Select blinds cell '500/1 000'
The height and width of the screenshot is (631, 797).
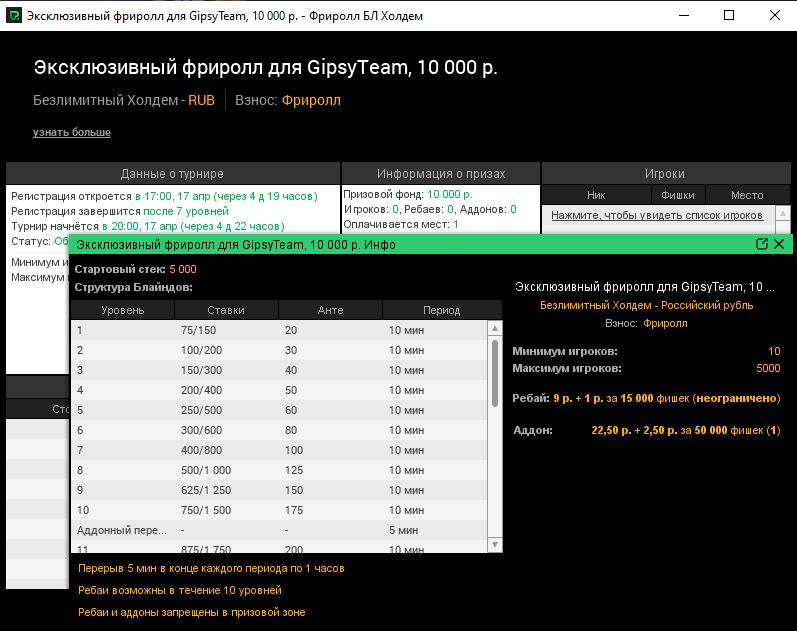206,470
